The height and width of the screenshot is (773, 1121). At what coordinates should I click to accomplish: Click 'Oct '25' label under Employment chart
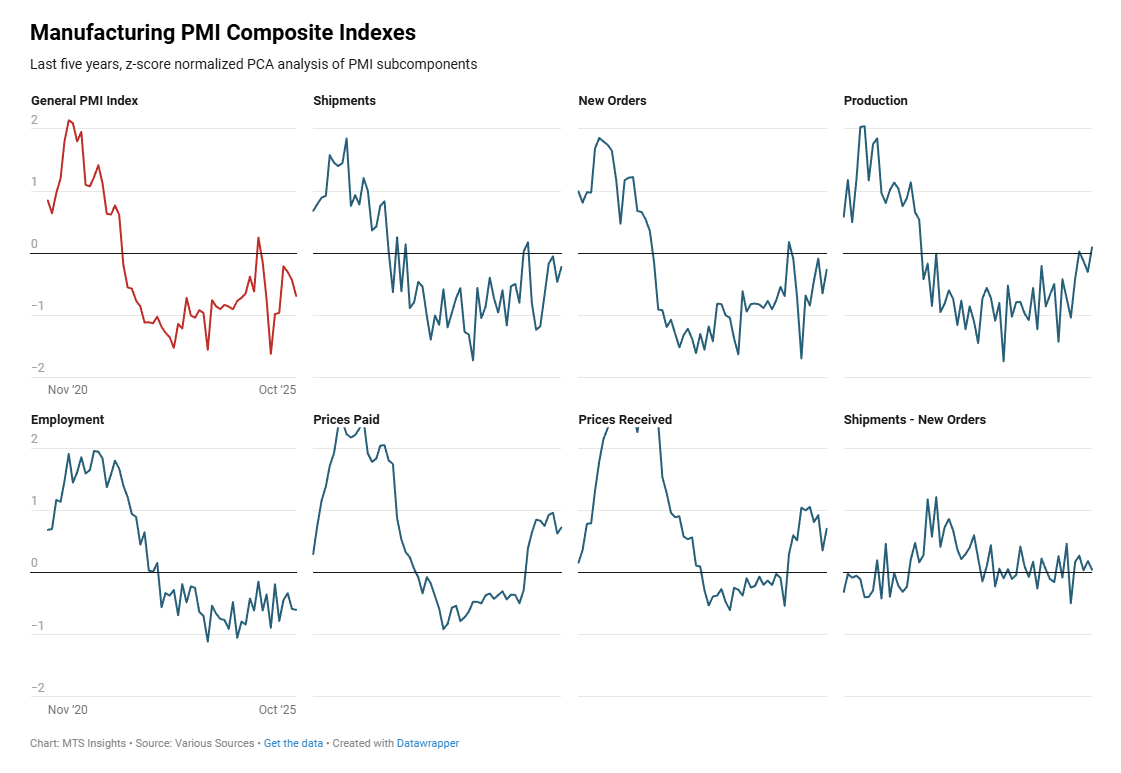click(x=277, y=710)
